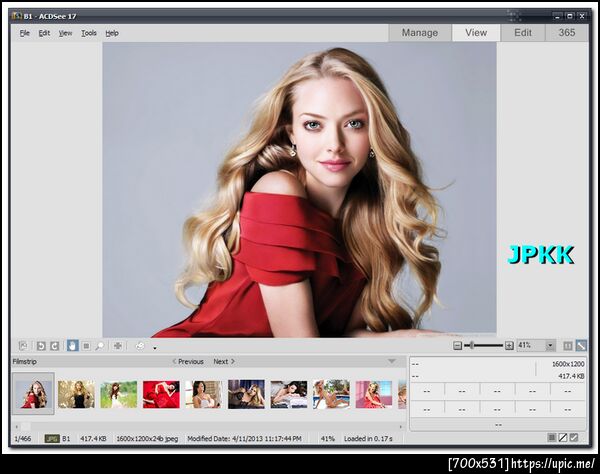Open the Tools menu

click(x=89, y=33)
